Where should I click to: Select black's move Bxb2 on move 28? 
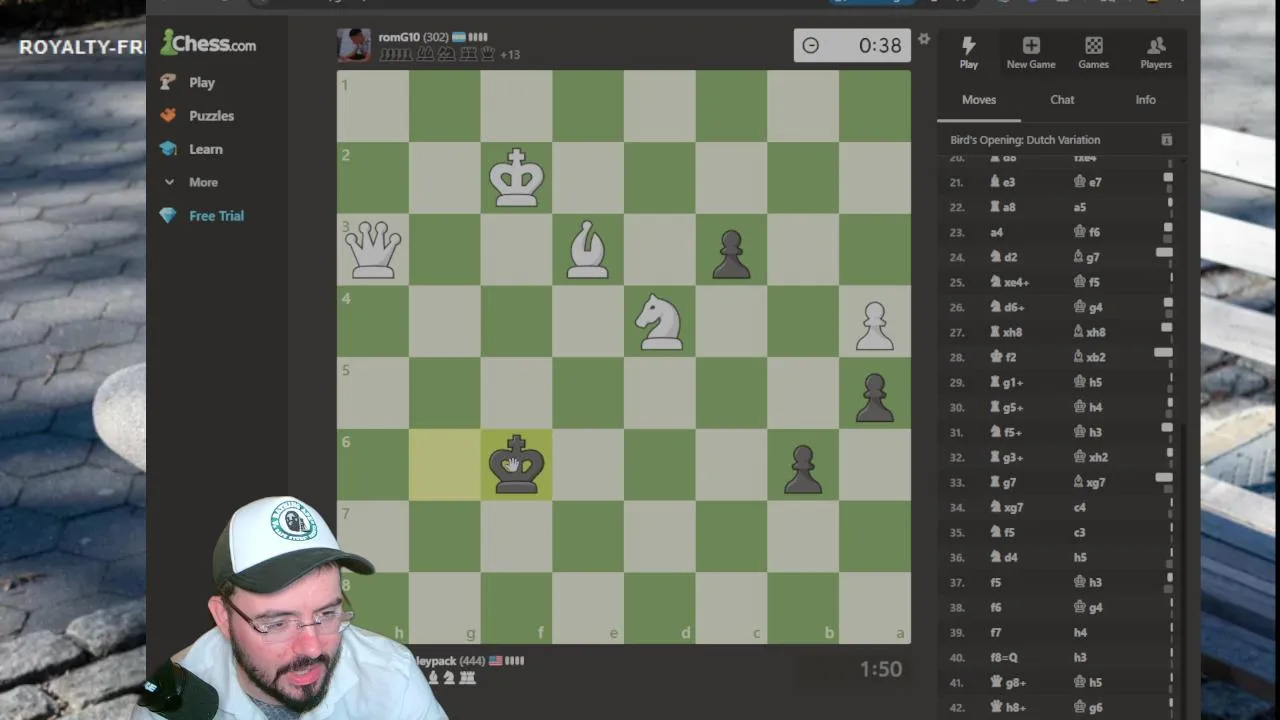[x=1089, y=357]
